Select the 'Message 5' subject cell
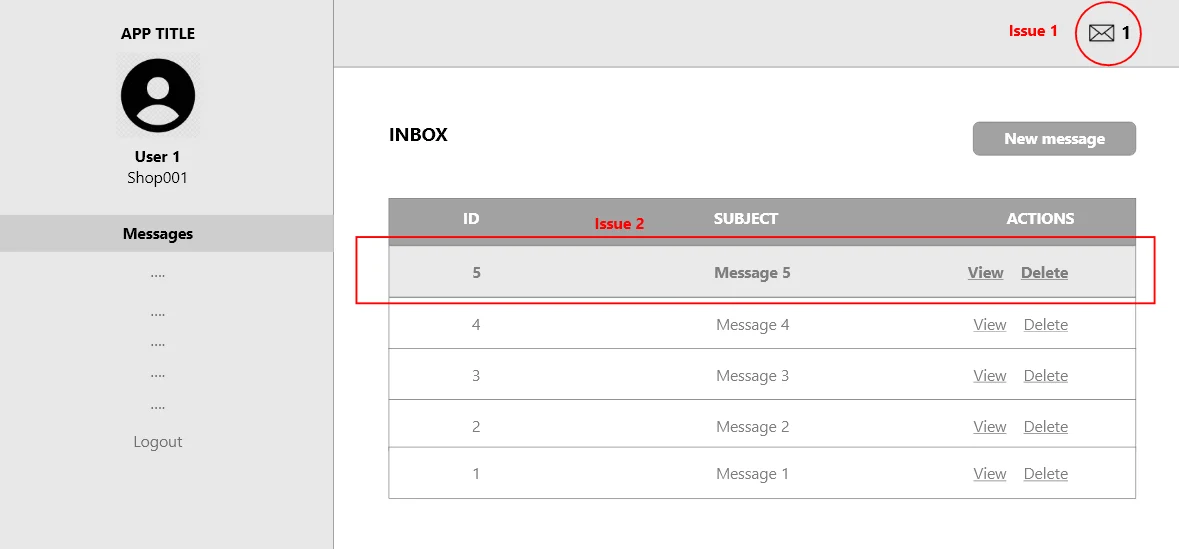Screen dimensions: 1179x549 753,272
